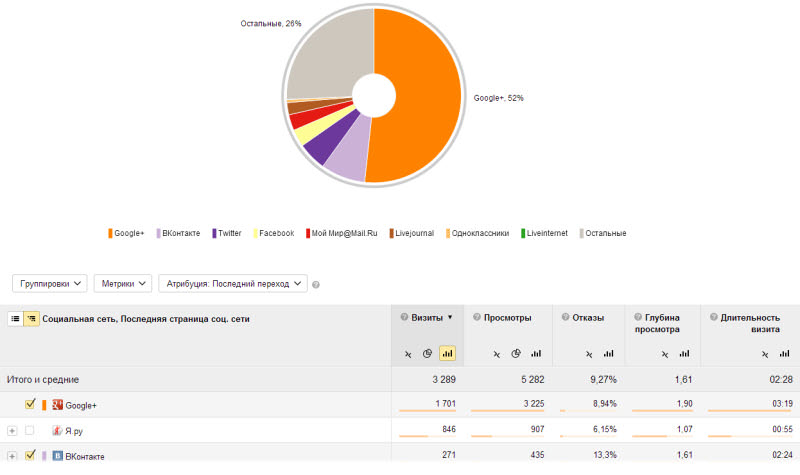800x475 pixels.
Task: Open the Группировки dropdown
Action: pyautogui.click(x=49, y=284)
